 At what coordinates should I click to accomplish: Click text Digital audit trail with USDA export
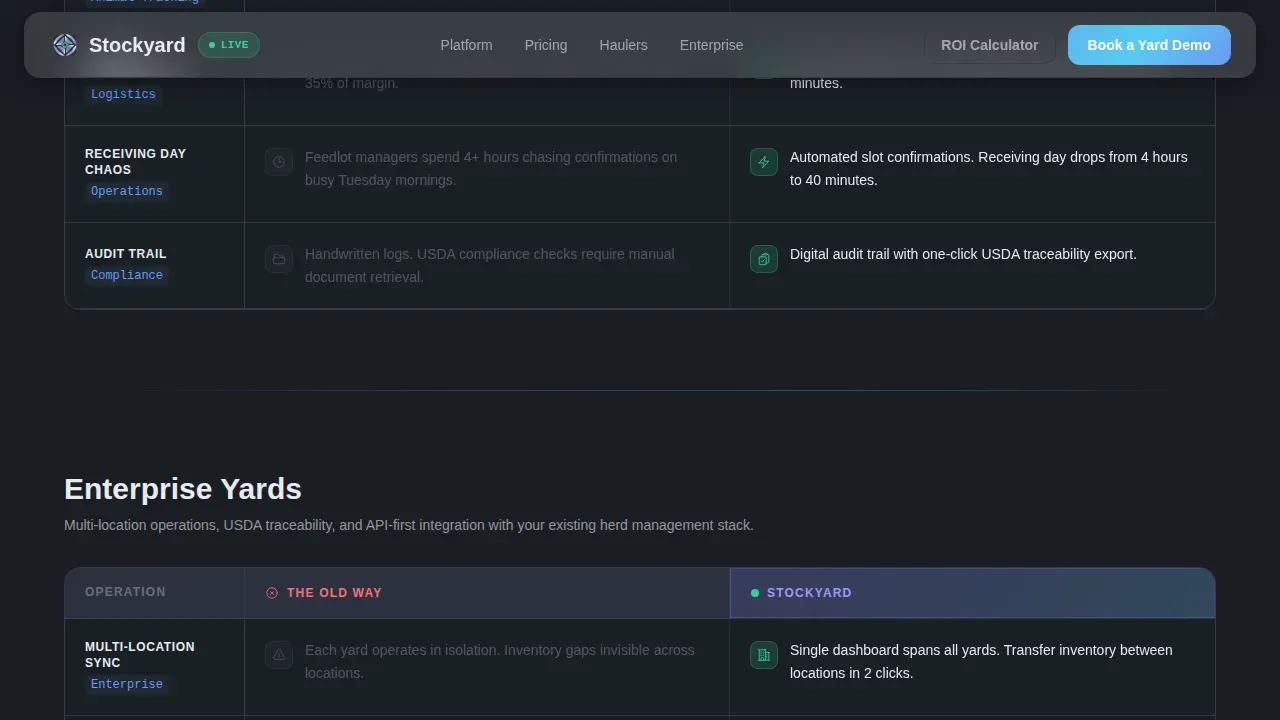click(x=963, y=254)
